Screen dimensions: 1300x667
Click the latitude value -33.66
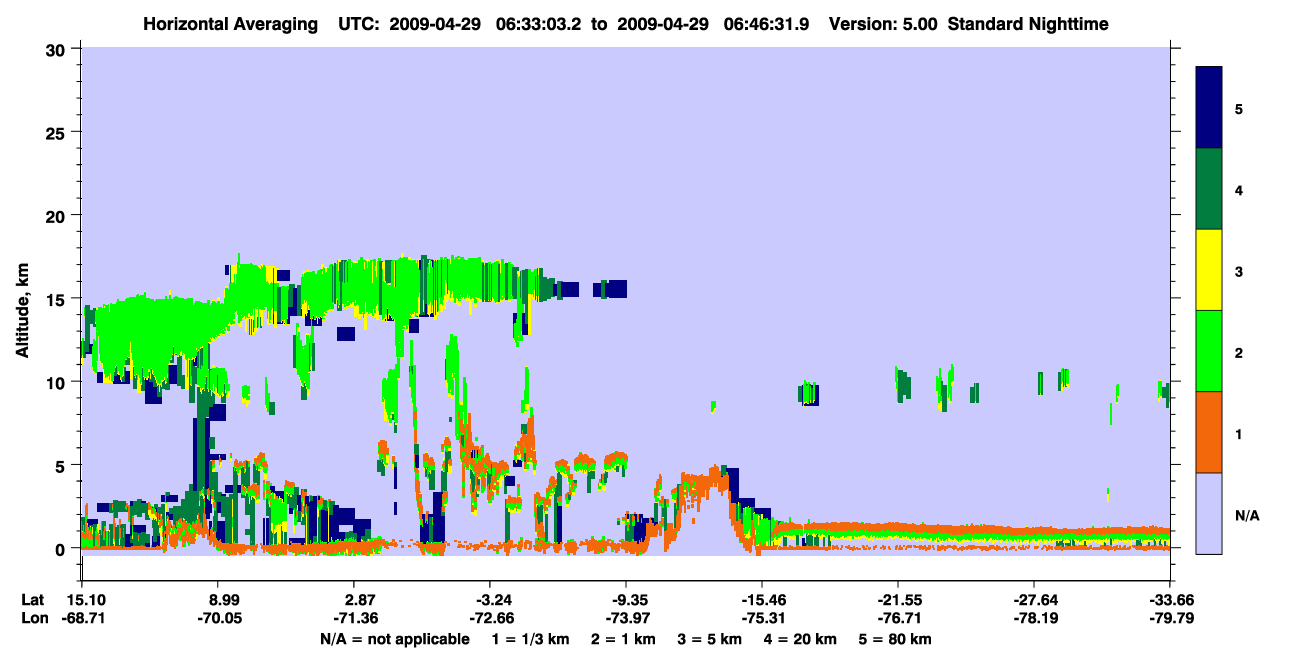1170,600
